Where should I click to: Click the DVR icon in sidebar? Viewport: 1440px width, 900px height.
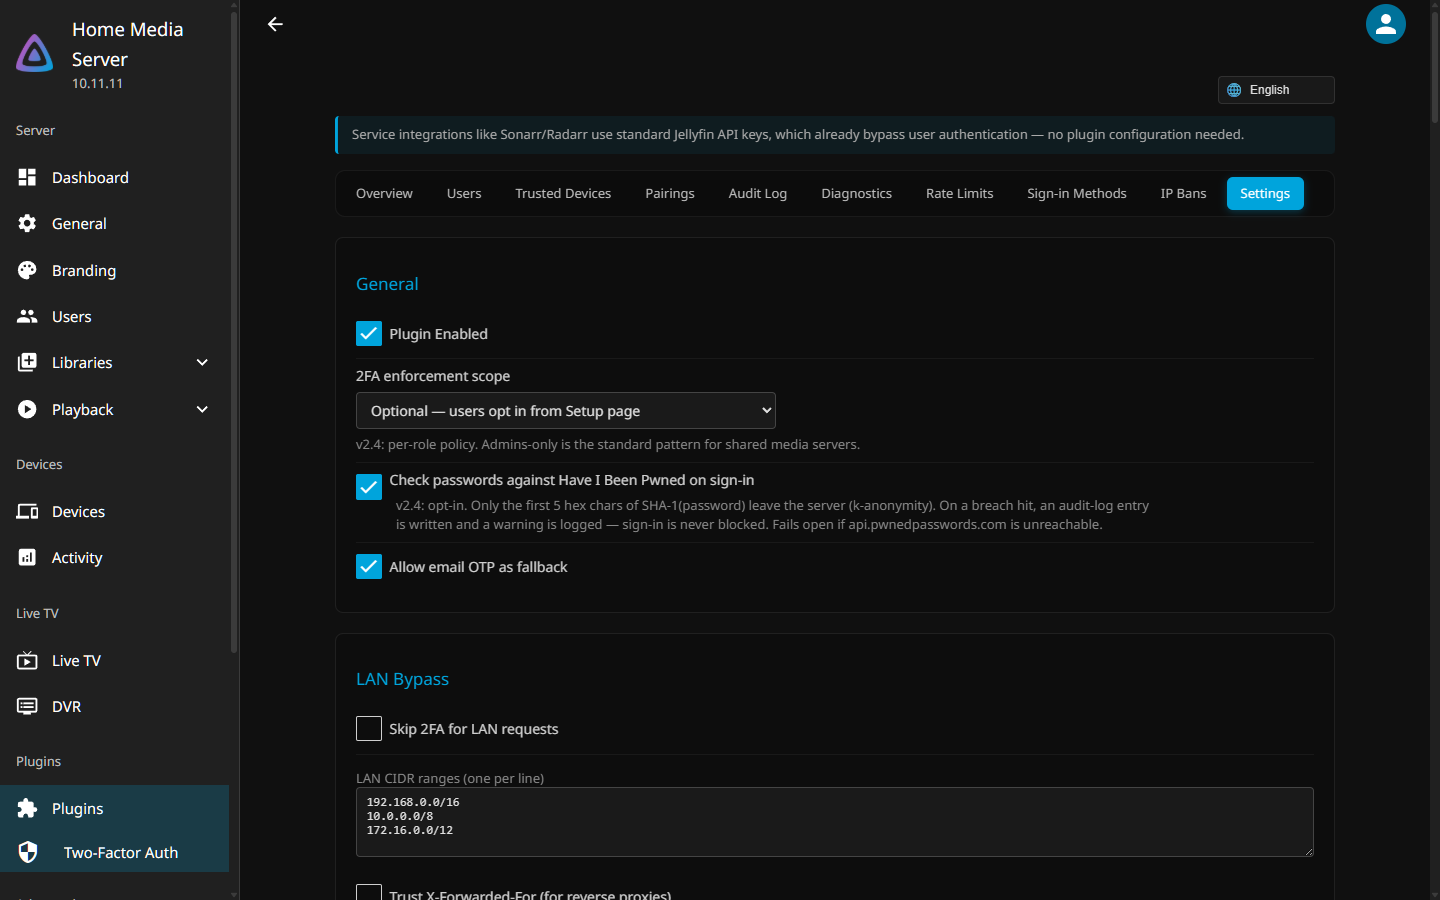coord(27,706)
